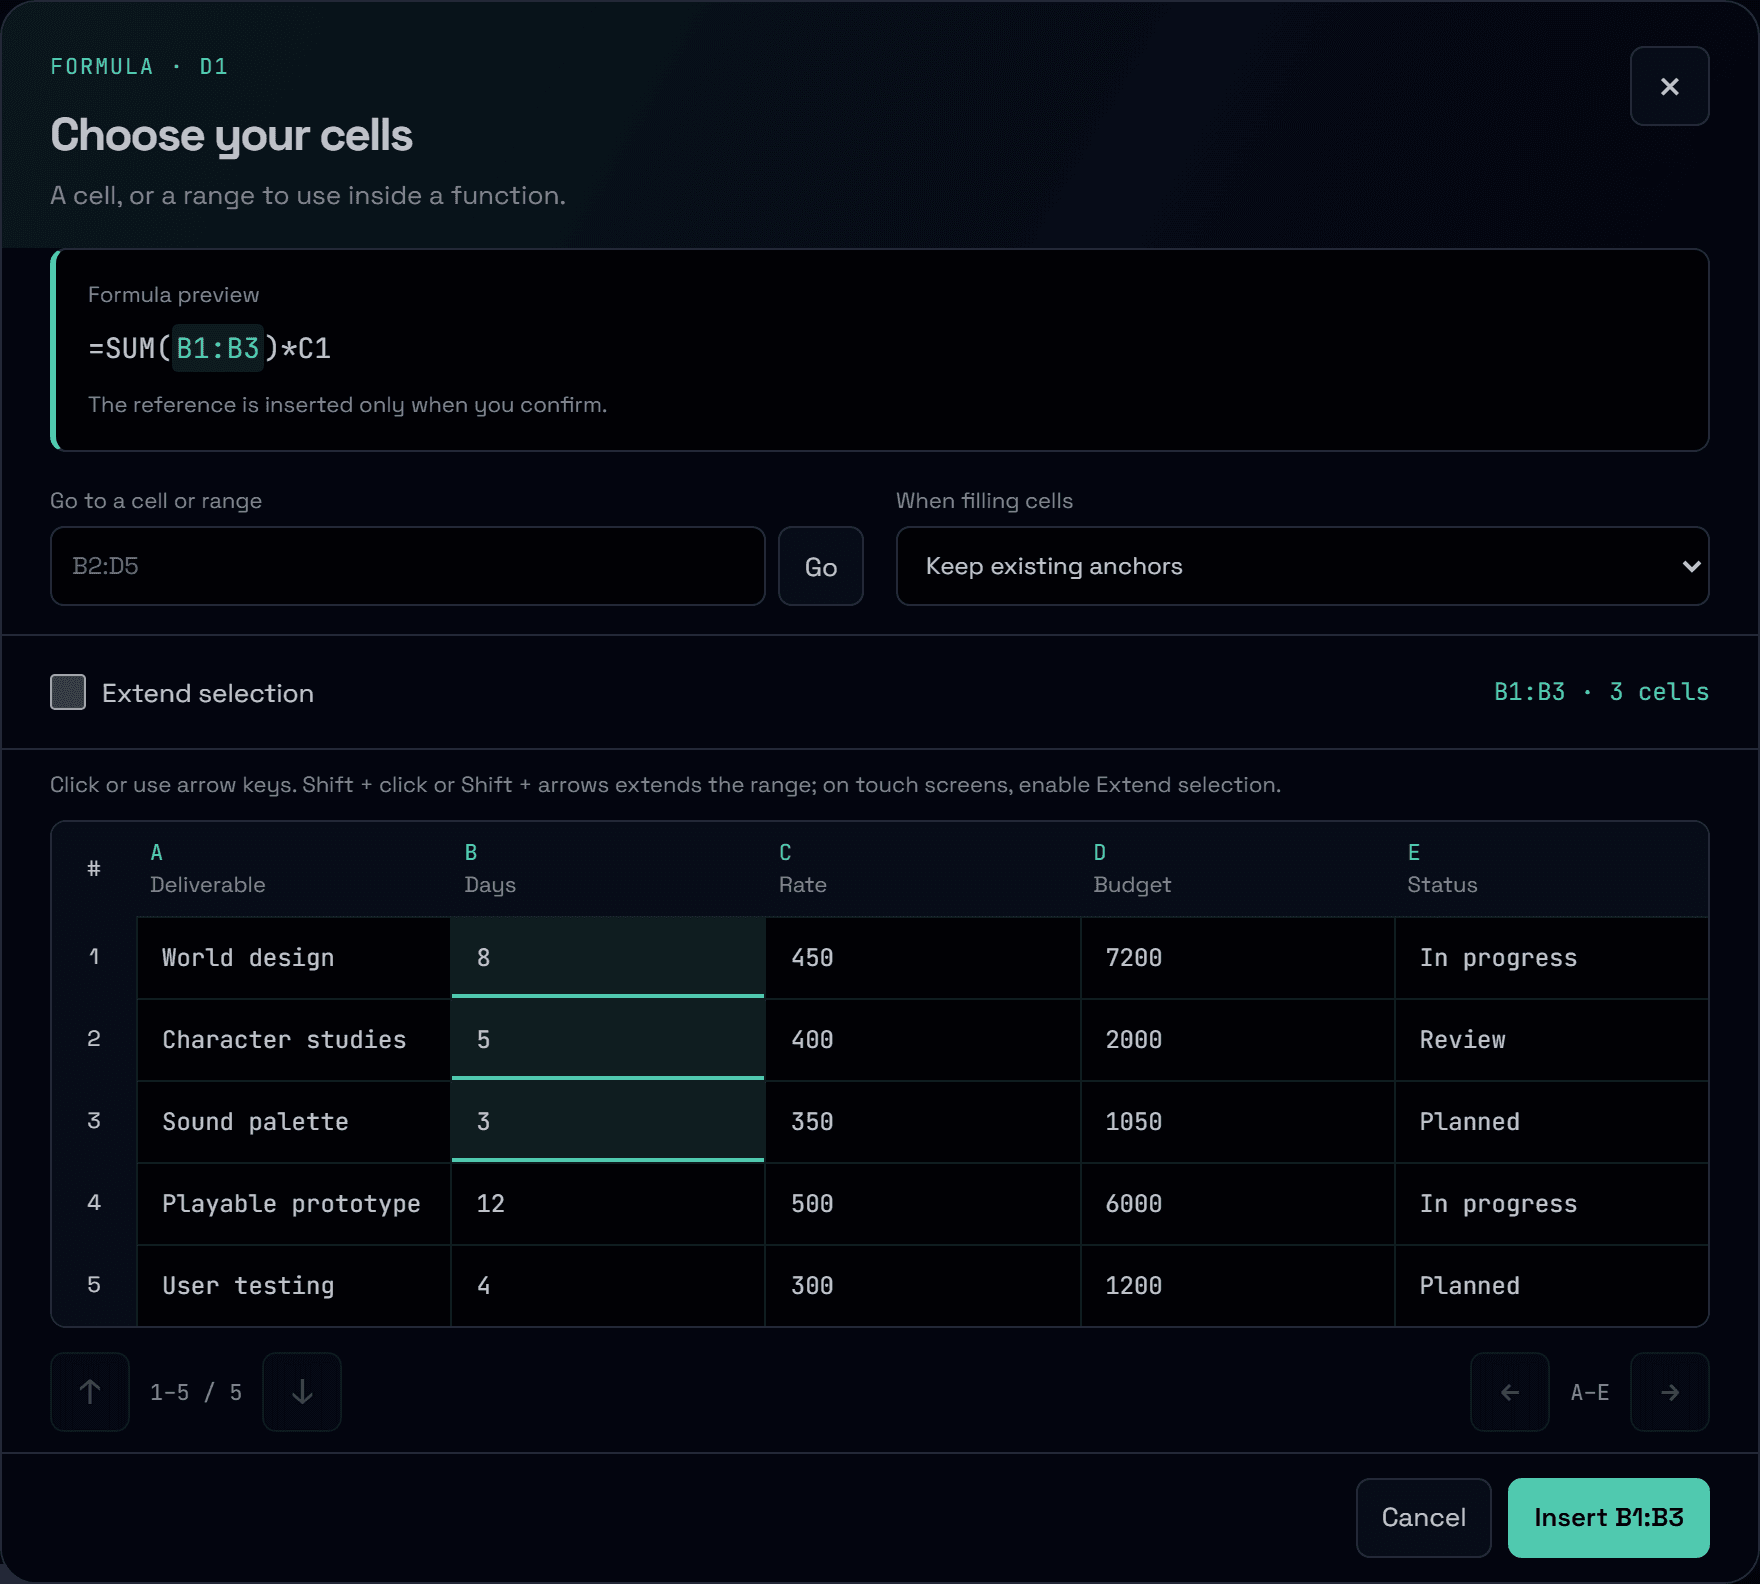The height and width of the screenshot is (1584, 1760).
Task: Pick the cell containing 12
Action: tap(608, 1204)
